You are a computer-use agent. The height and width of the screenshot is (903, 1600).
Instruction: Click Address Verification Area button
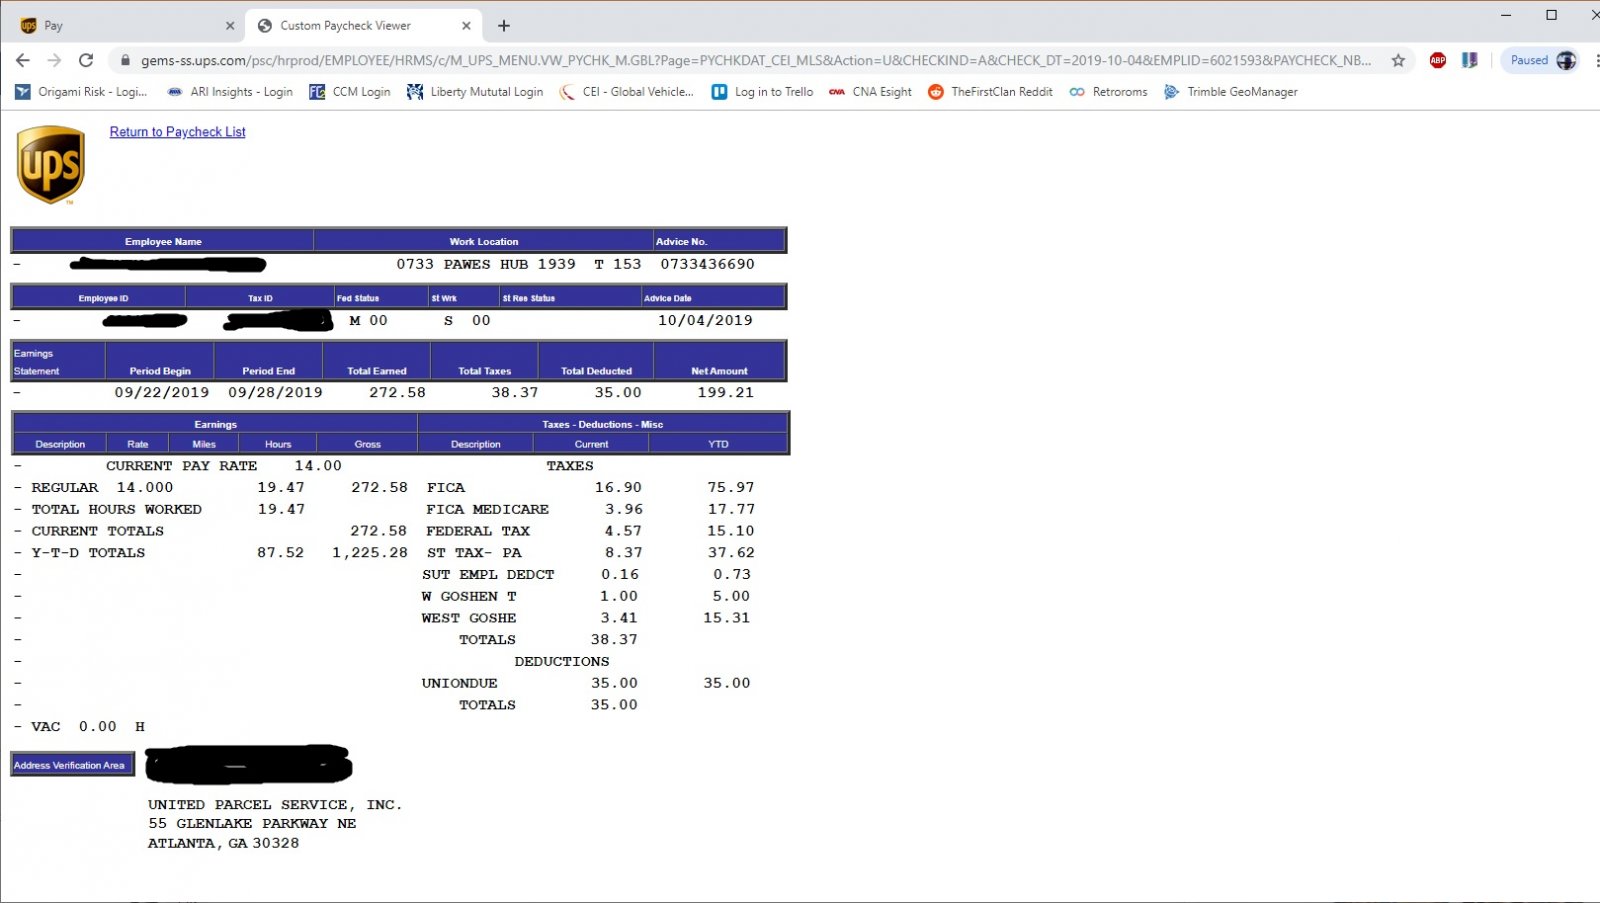pyautogui.click(x=72, y=765)
